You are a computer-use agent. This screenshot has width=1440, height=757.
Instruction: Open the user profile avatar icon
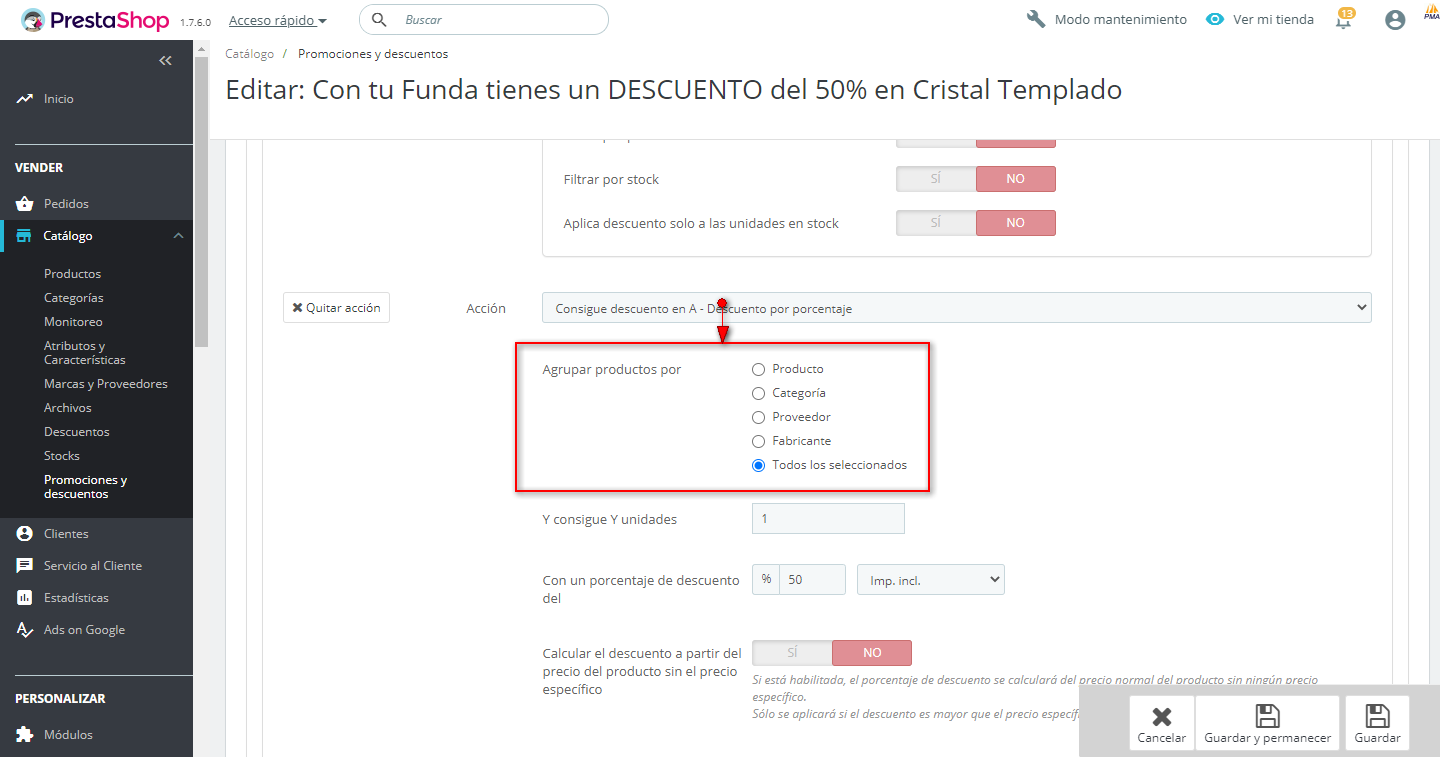1395,20
